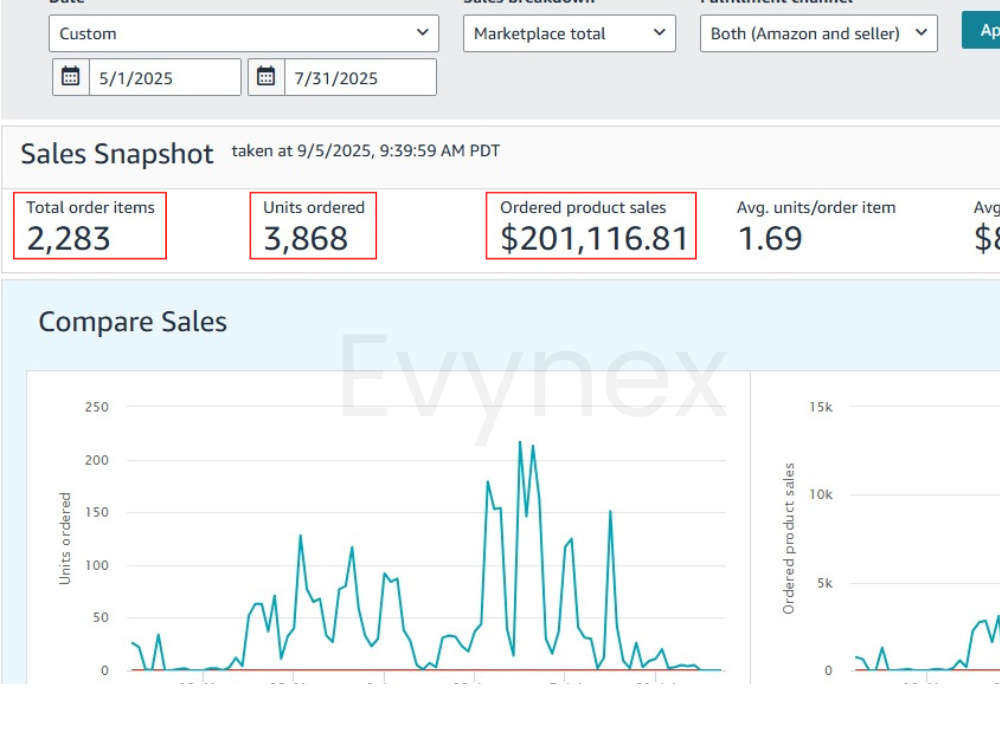The image size is (1000, 750).
Task: Click the end date field 7/31/2025
Action: (360, 78)
